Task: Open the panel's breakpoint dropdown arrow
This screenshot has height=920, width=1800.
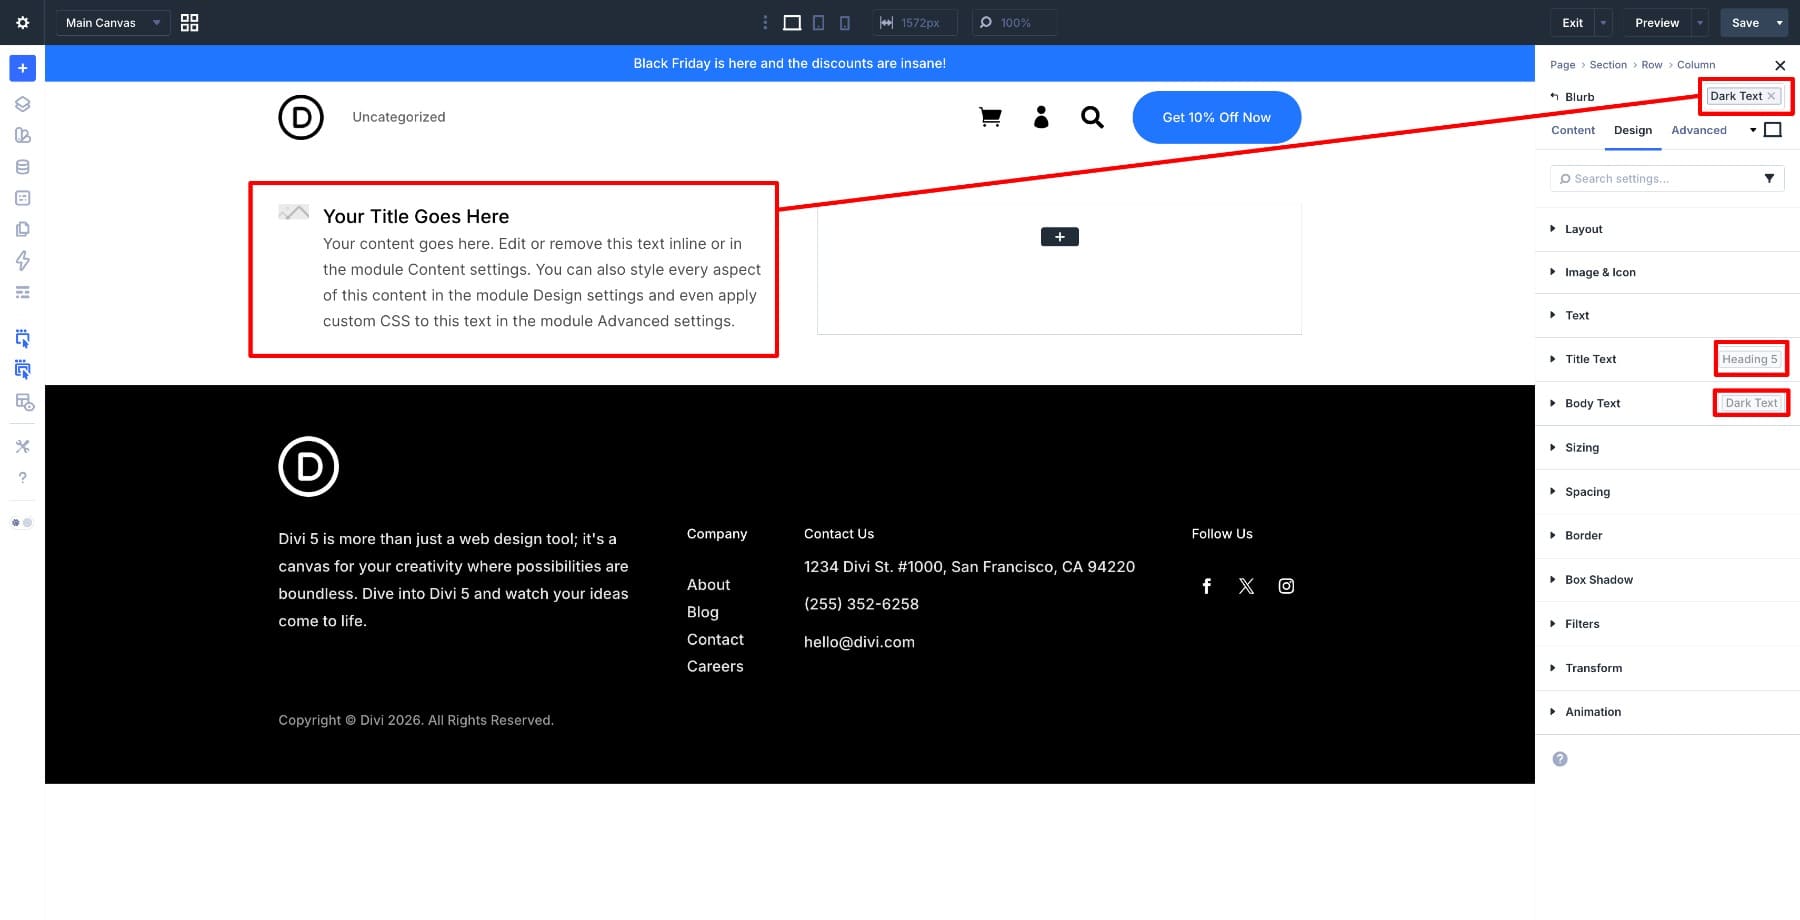Action: pos(1753,130)
